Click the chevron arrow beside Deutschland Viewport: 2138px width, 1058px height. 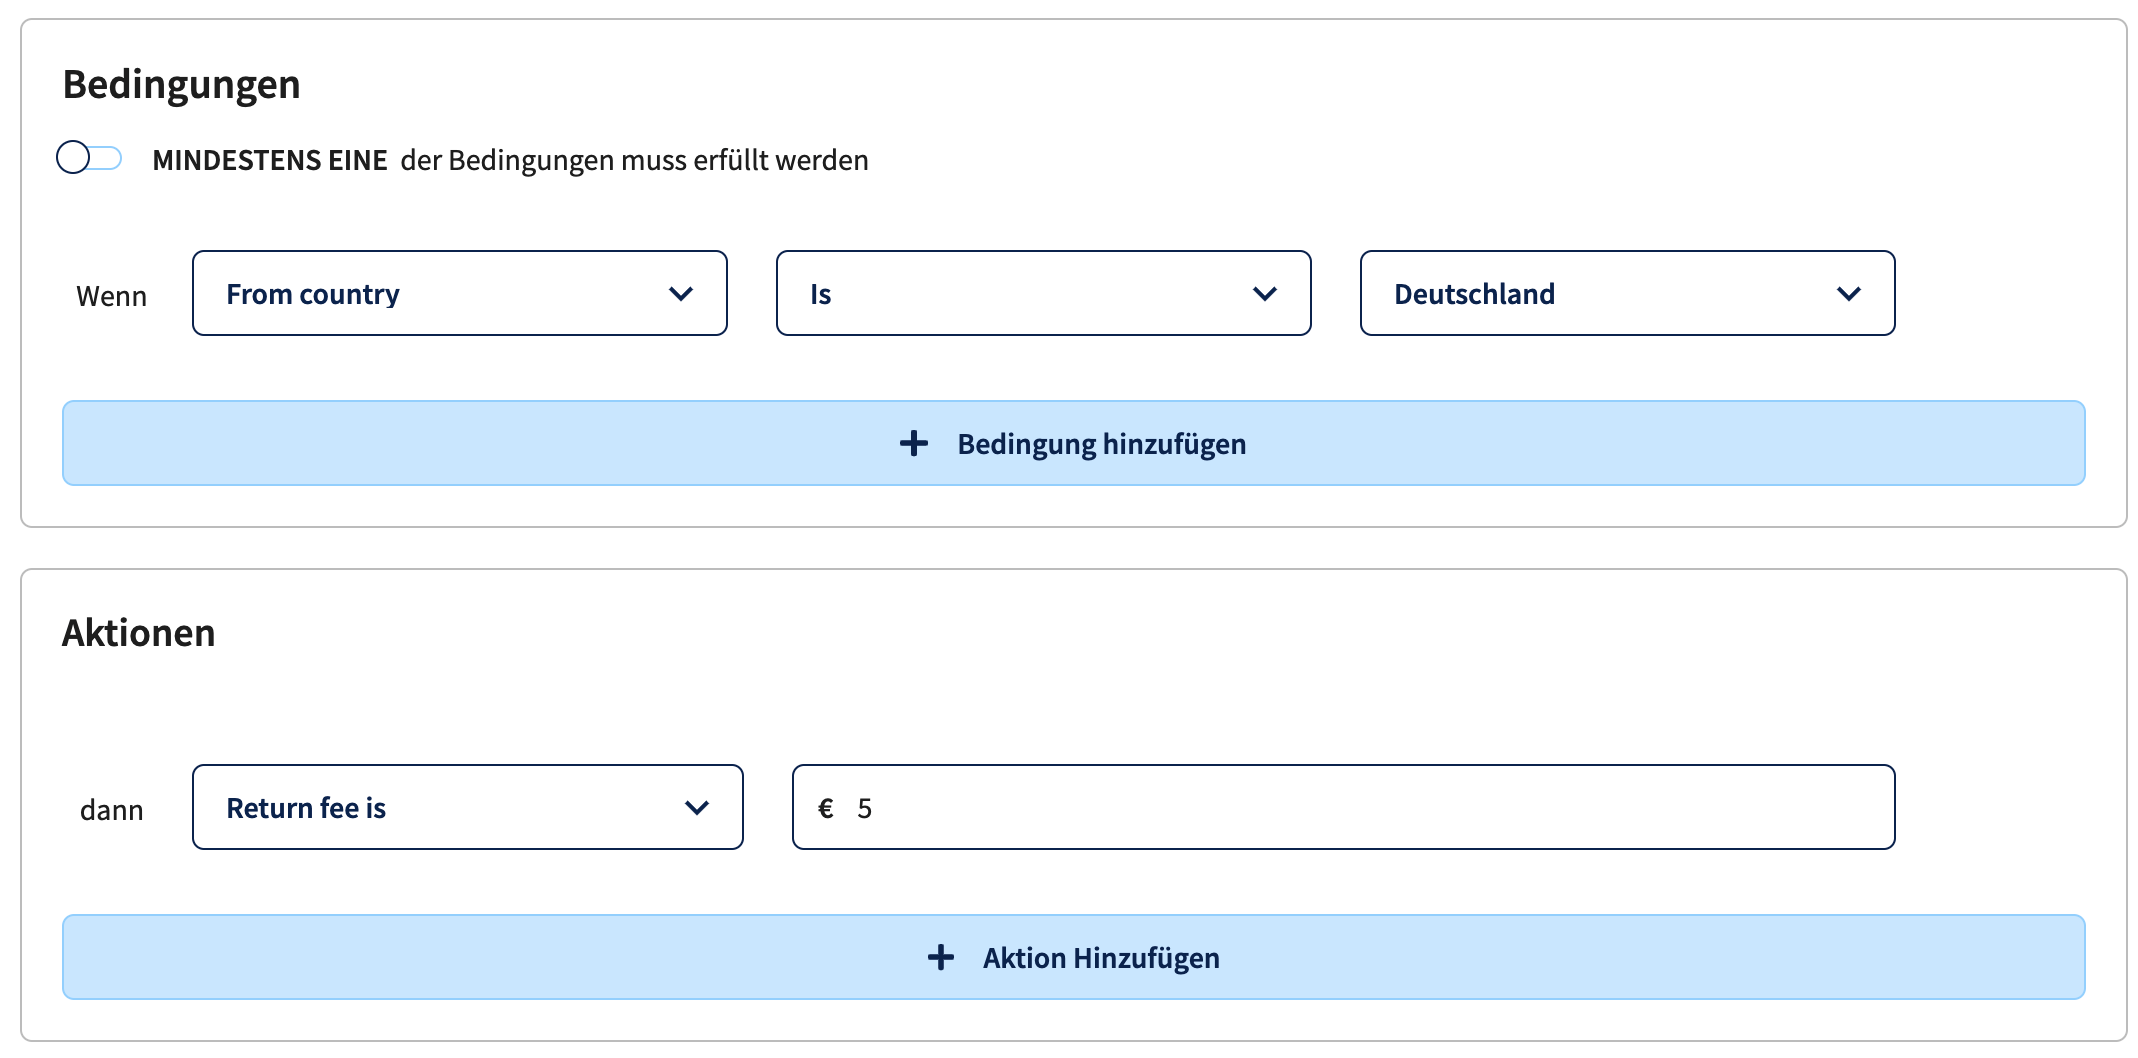[1849, 294]
